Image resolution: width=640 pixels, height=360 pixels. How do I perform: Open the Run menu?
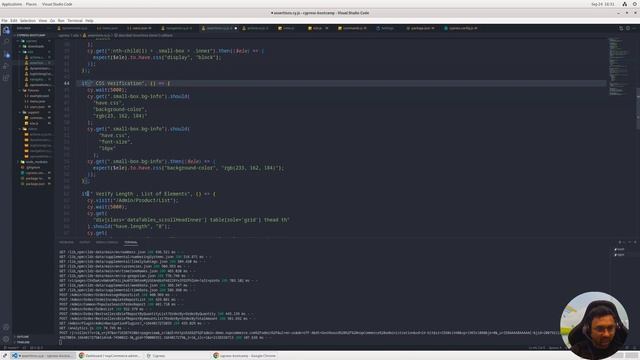pyautogui.click(x=61, y=20)
